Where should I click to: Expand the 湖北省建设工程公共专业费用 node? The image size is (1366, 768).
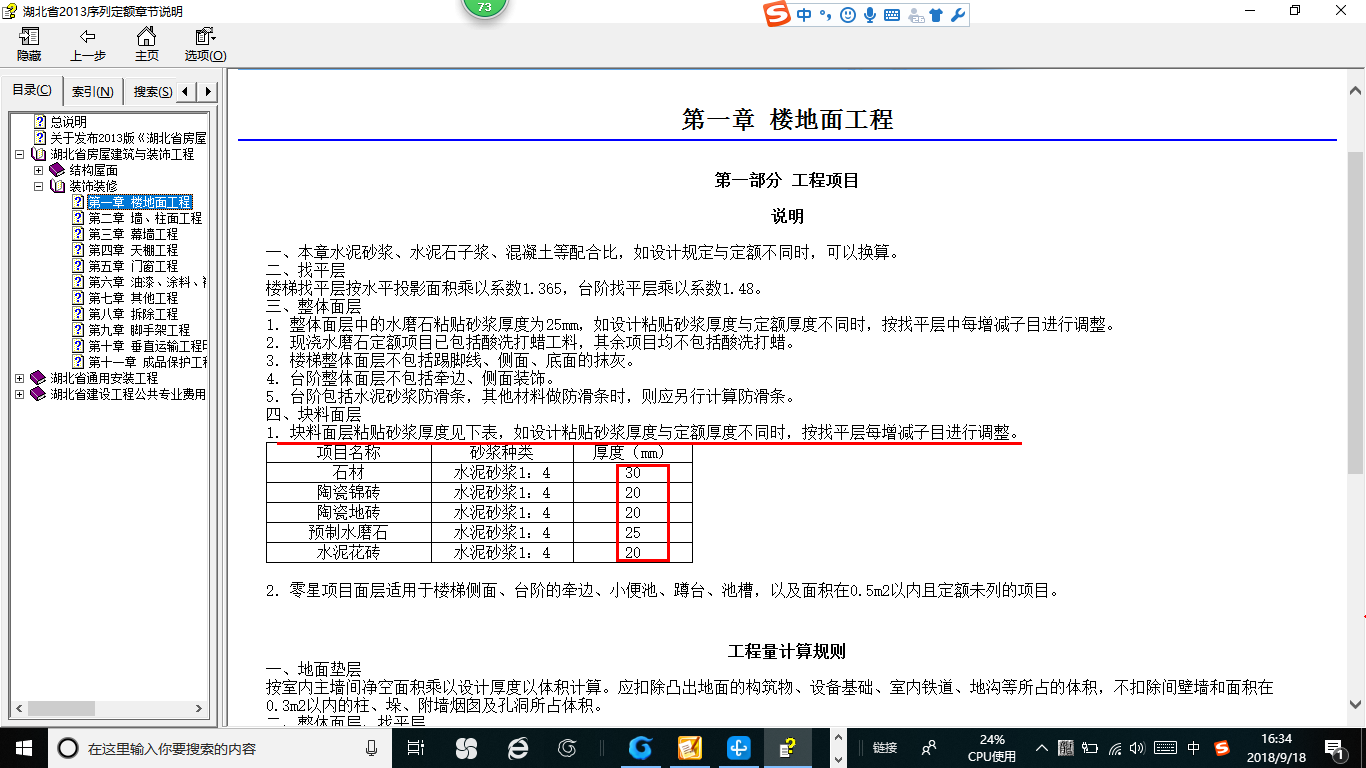click(21, 395)
